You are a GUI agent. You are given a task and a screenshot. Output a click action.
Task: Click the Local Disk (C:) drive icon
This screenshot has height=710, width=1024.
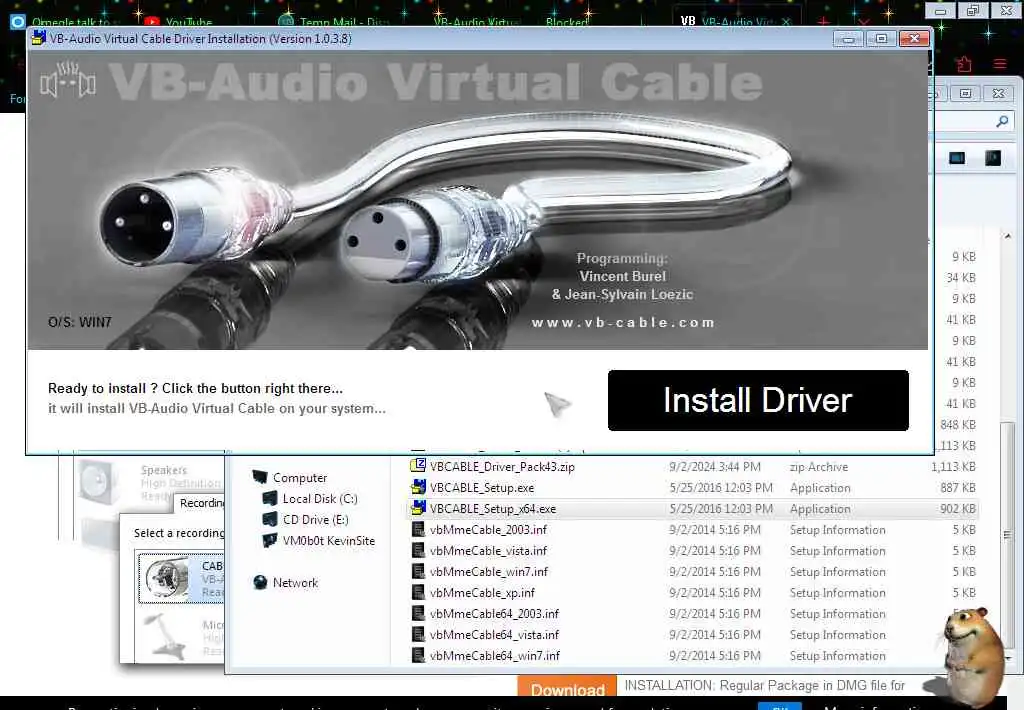click(270, 498)
